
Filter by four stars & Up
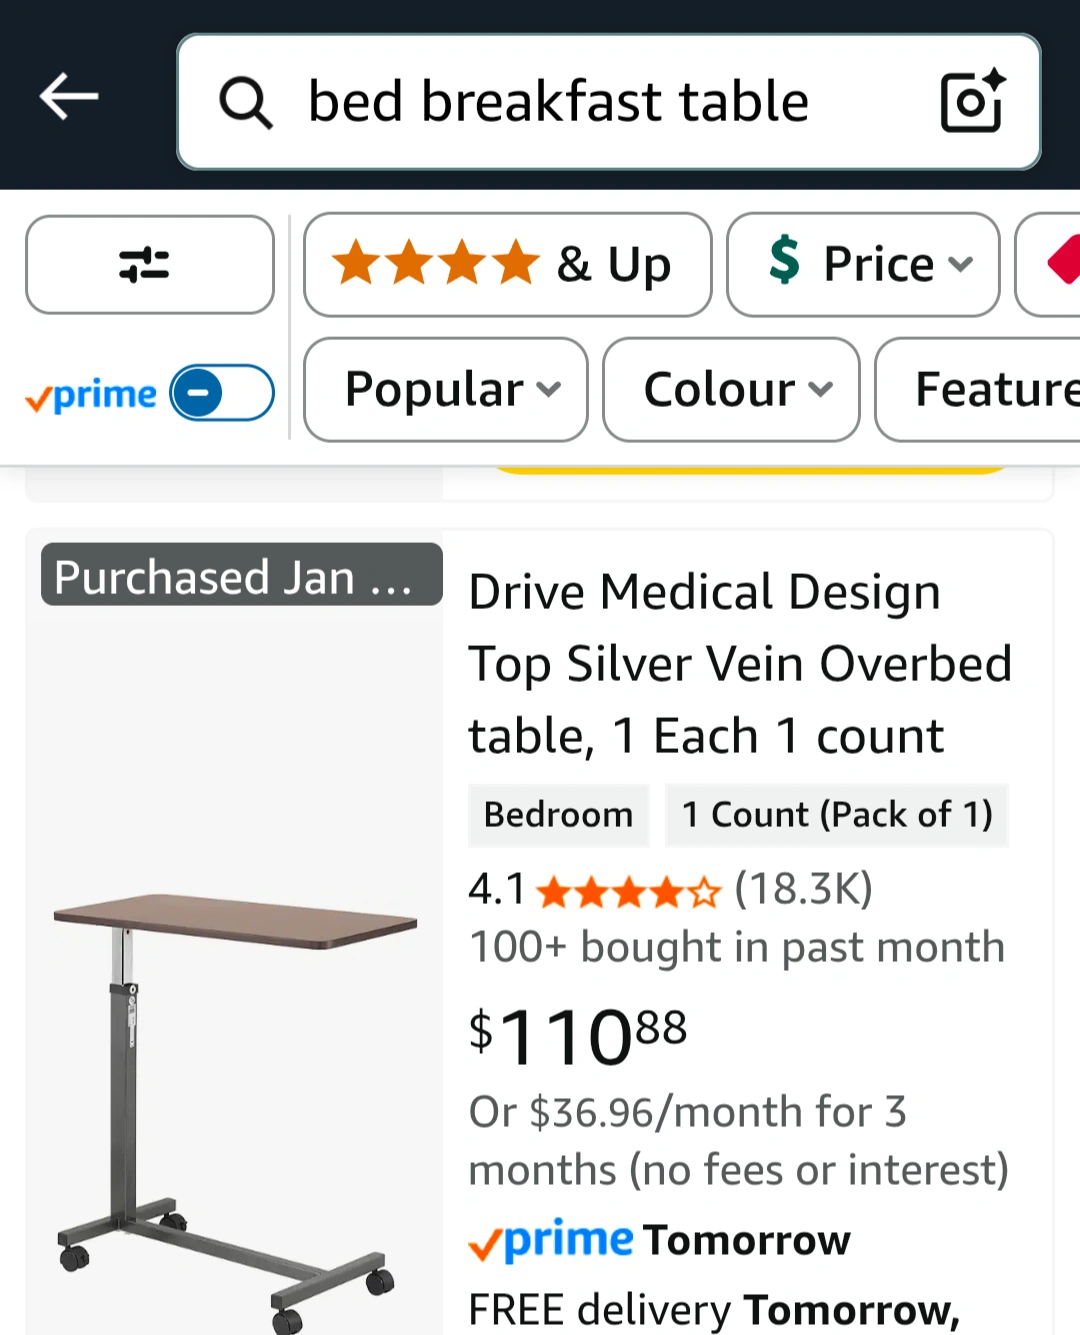click(x=508, y=265)
